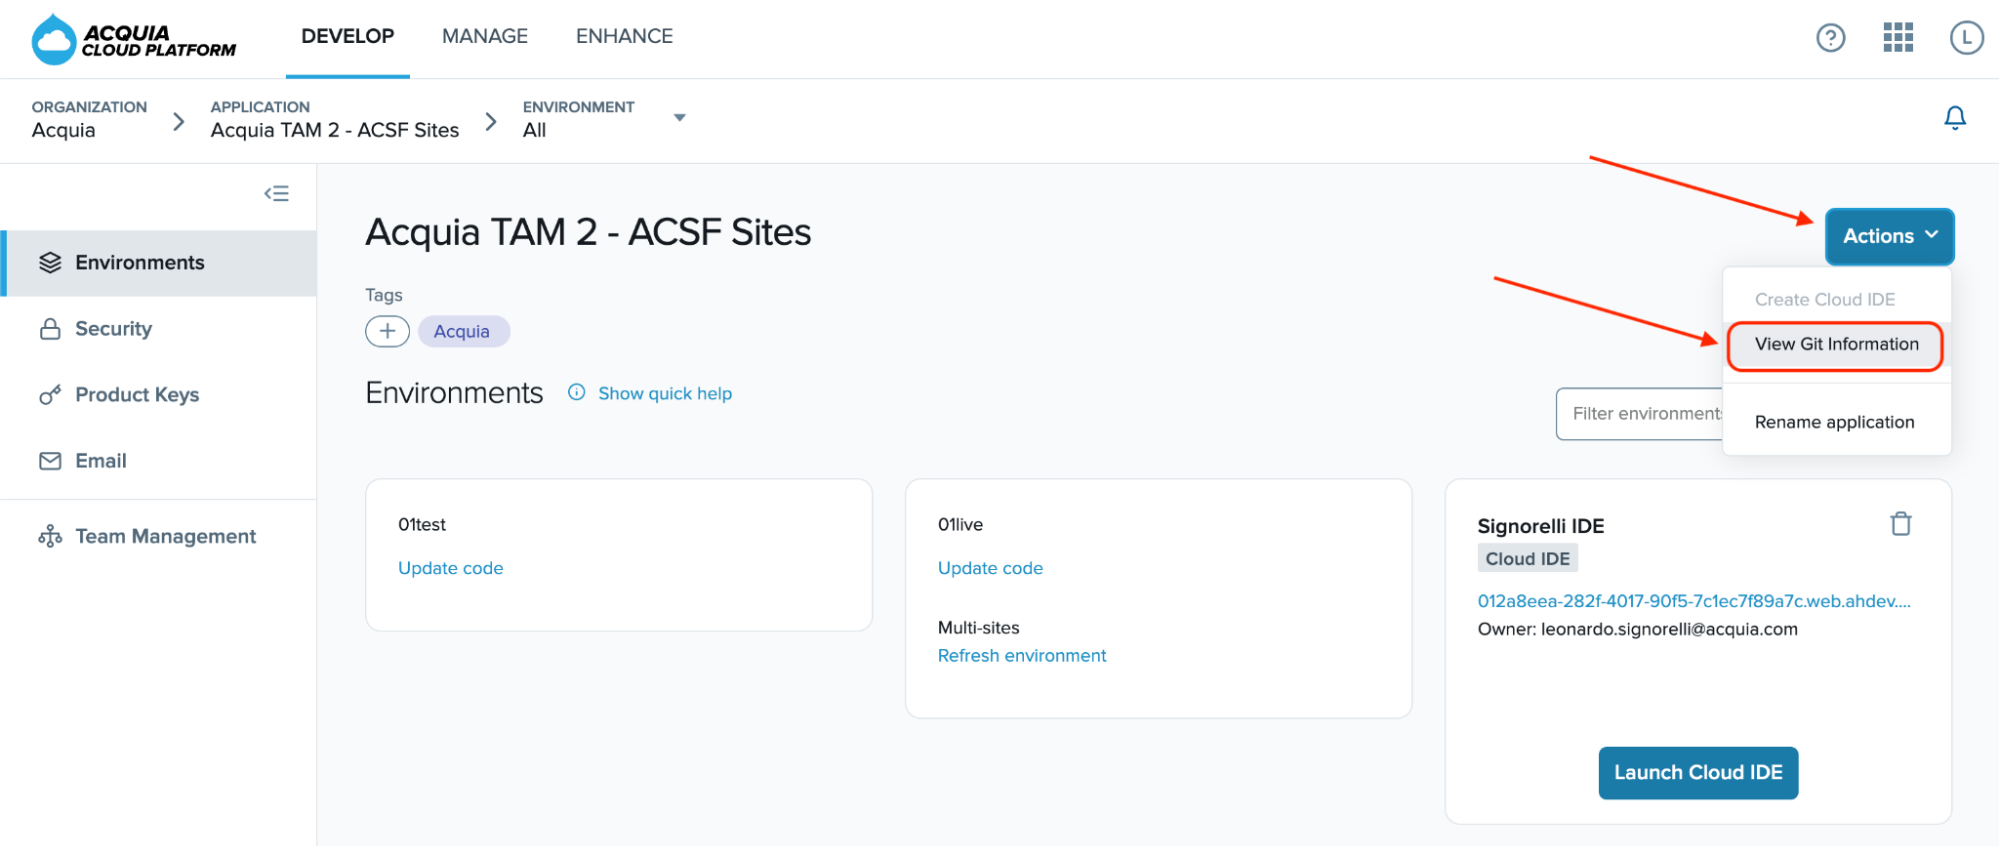Viewport: 1999px width, 847px height.
Task: Switch to the MANAGE tab
Action: click(485, 37)
